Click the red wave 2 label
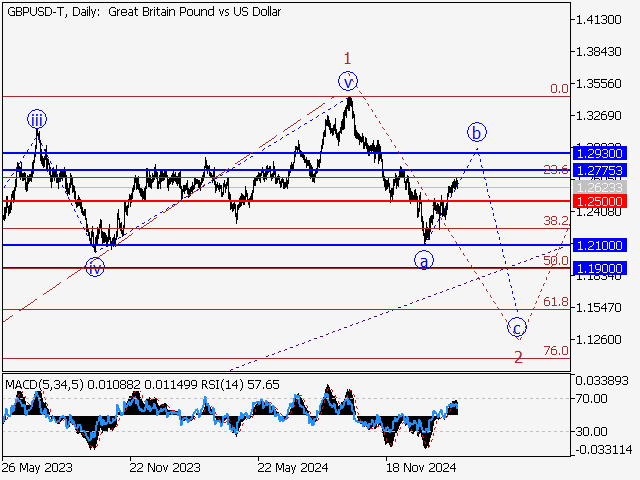Screen dimensions: 640x480 tap(518, 356)
